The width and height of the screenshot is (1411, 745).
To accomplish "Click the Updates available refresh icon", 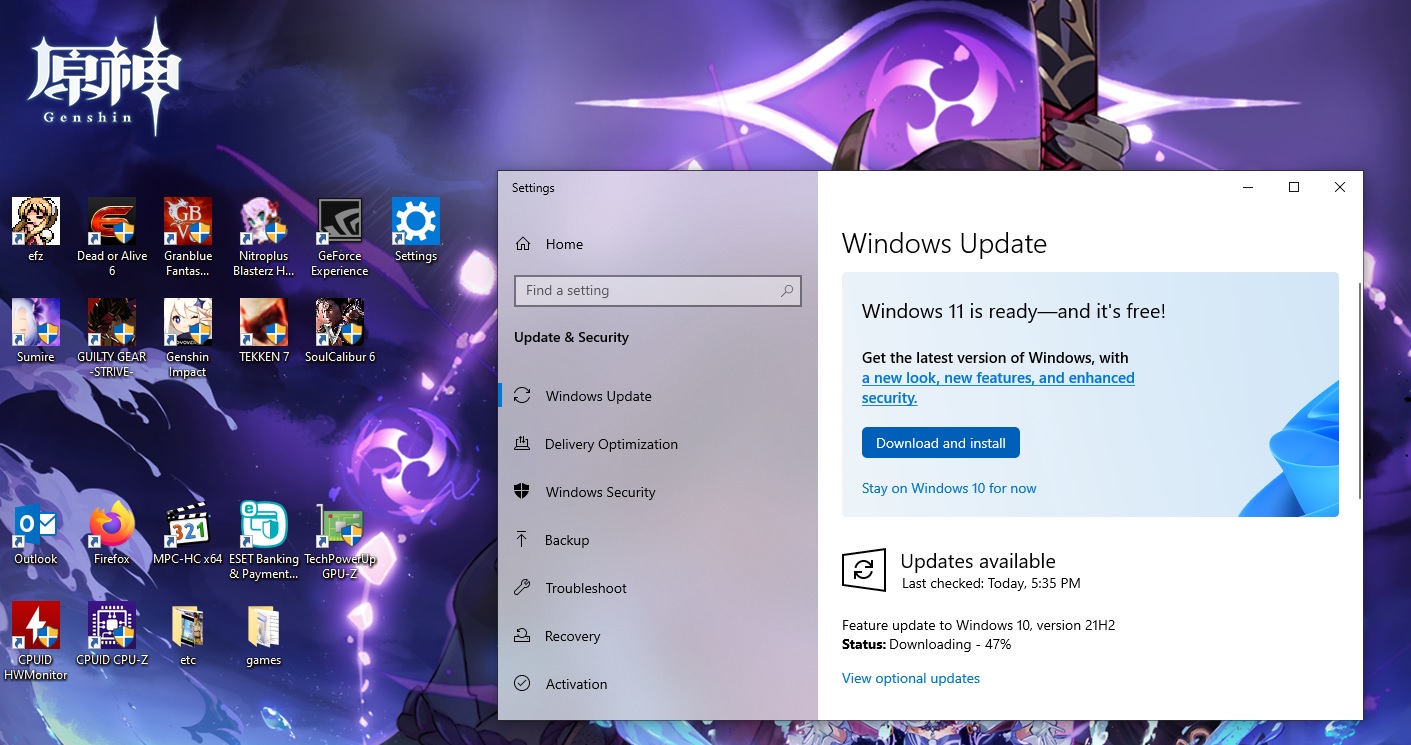I will [x=864, y=571].
